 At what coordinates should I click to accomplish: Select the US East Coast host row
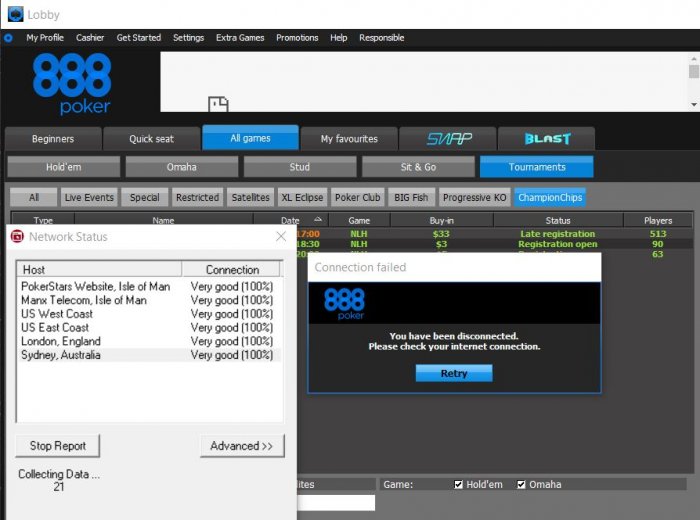(149, 328)
